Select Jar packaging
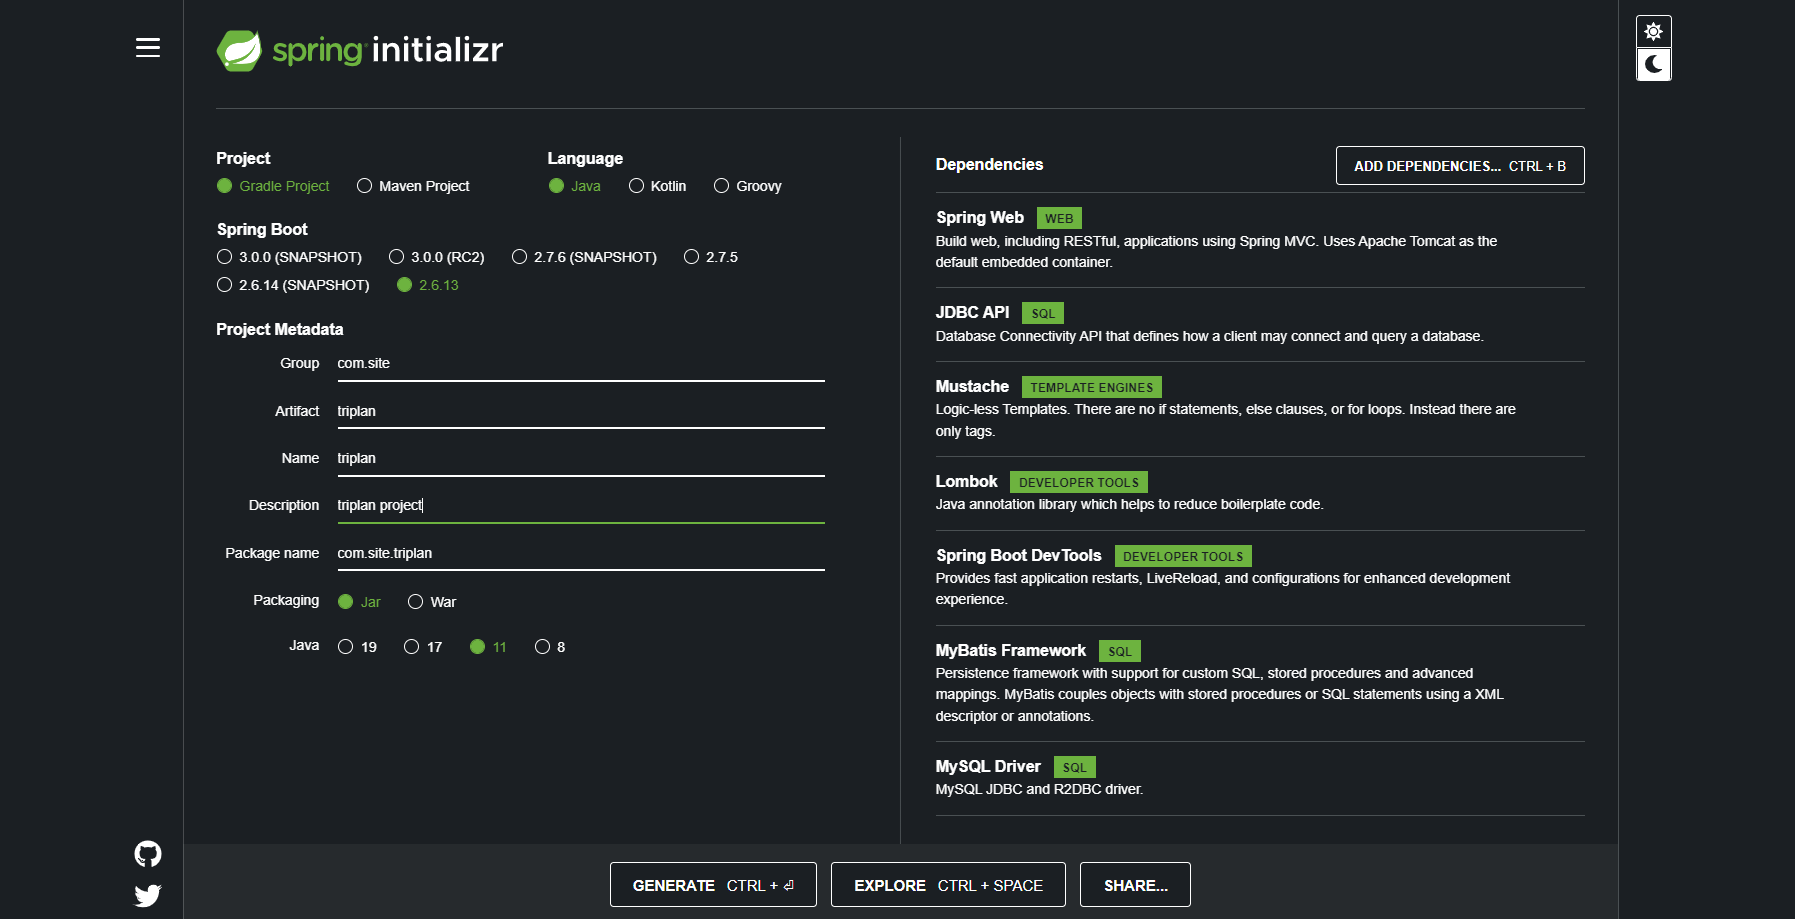1795x919 pixels. [359, 602]
